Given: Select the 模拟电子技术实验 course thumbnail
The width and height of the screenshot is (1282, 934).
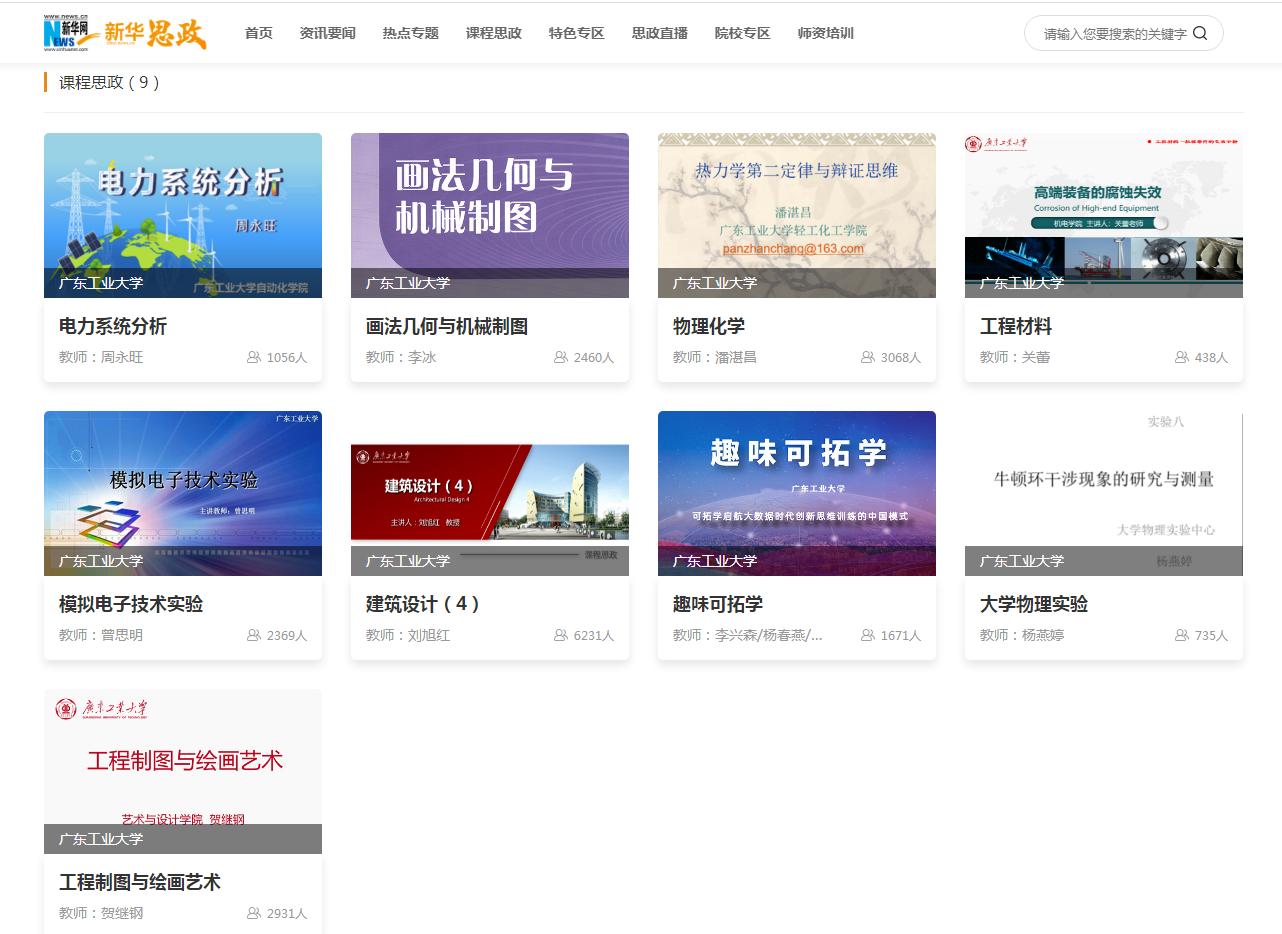Looking at the screenshot, I should click(x=183, y=493).
